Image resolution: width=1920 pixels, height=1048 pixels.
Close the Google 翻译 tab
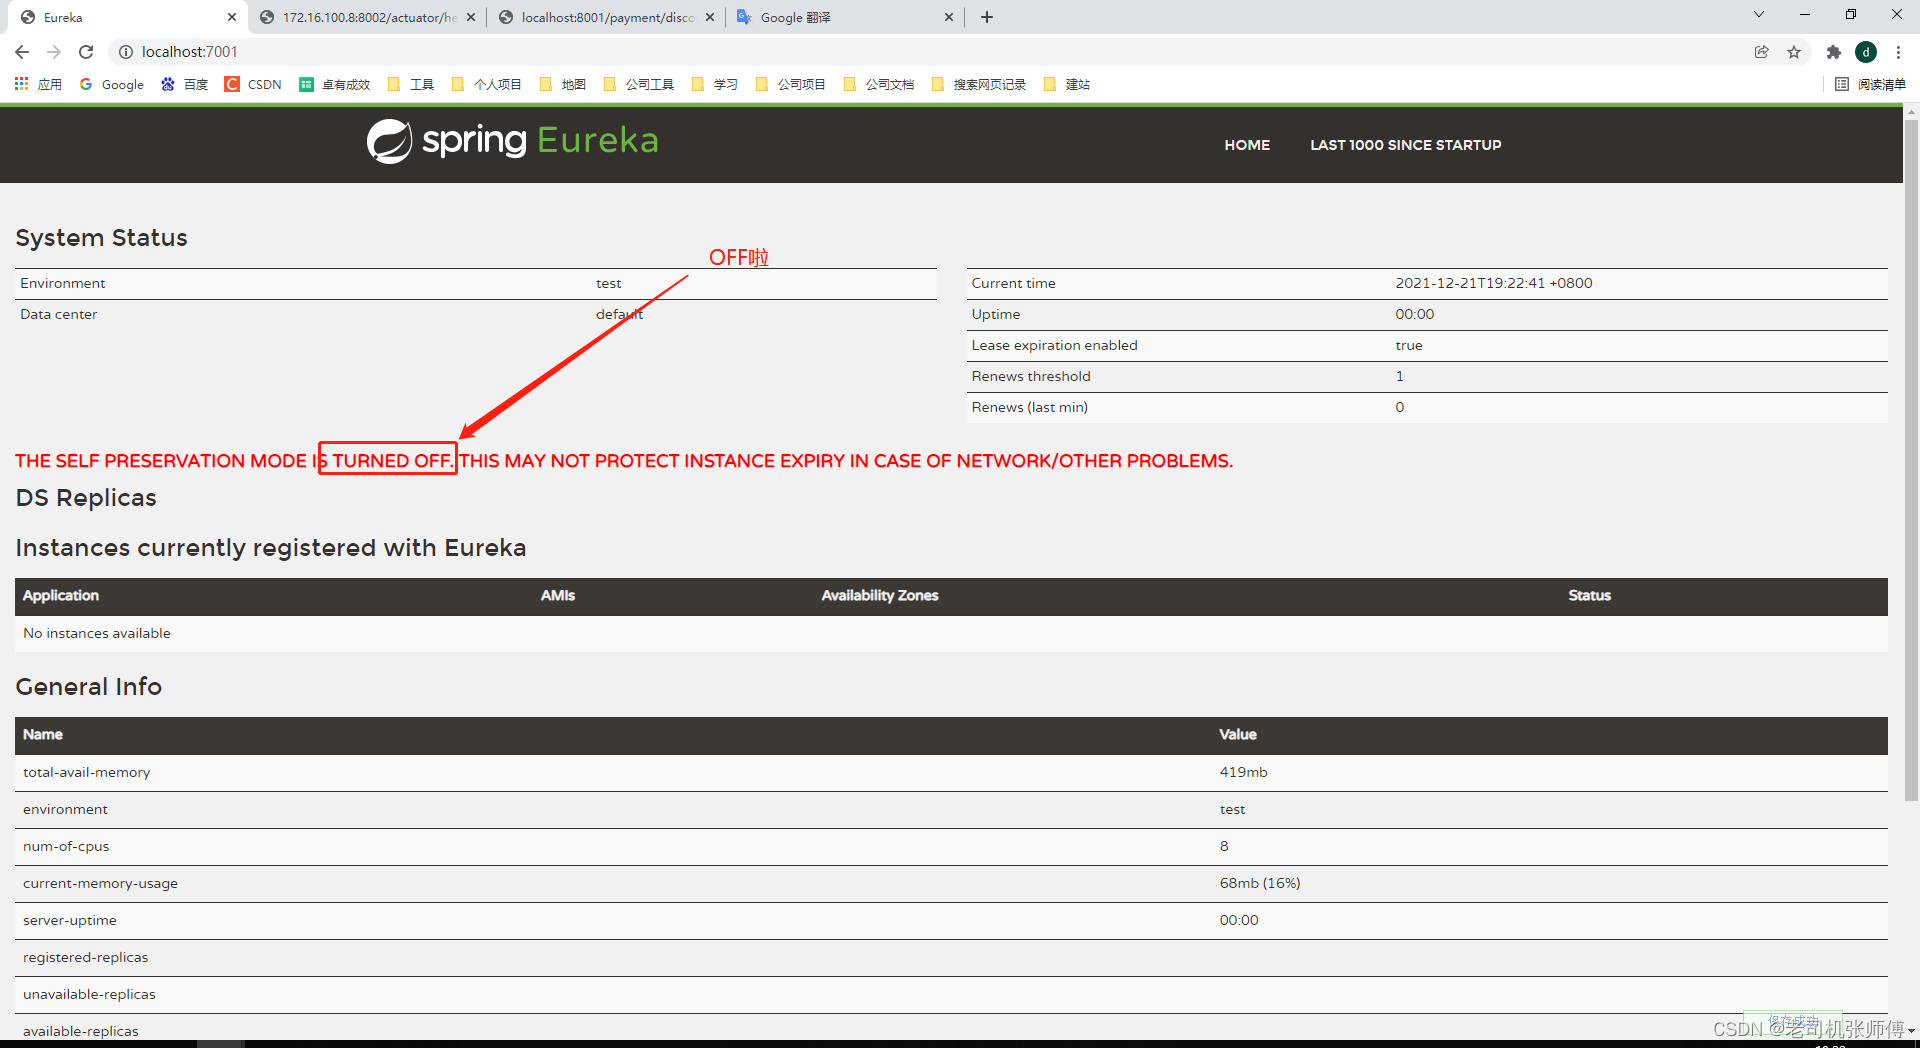point(949,17)
